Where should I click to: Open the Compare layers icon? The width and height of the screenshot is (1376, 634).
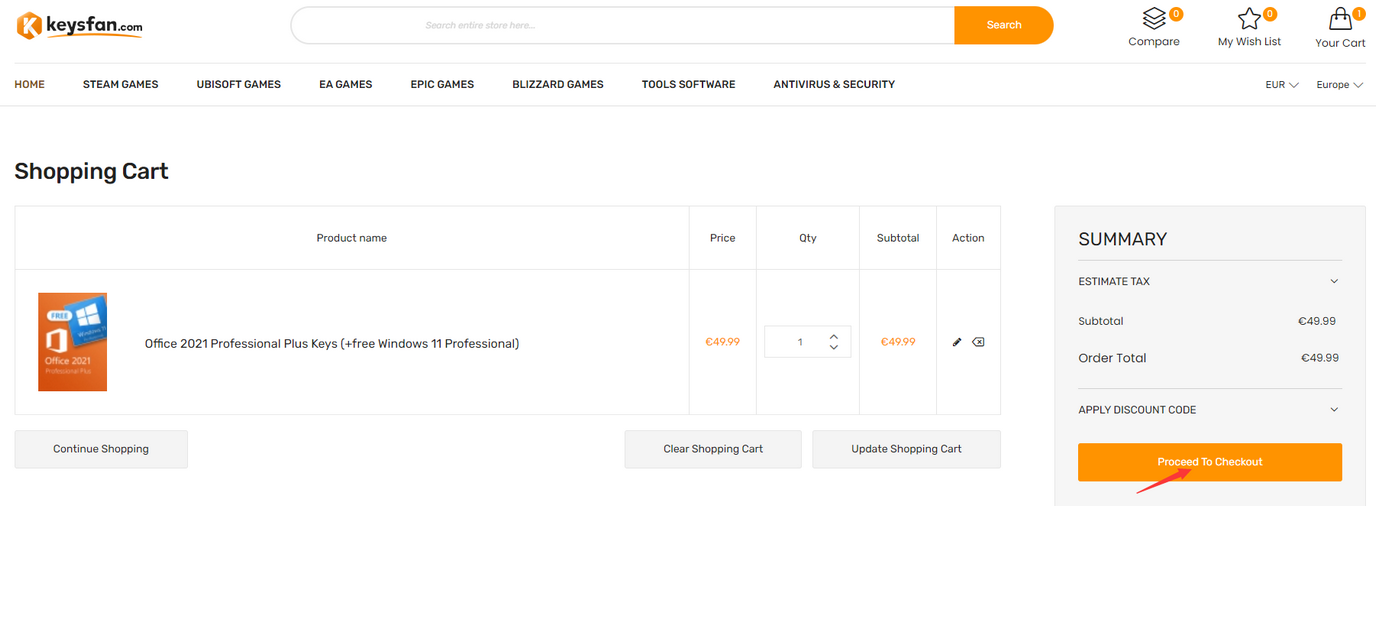click(1154, 19)
